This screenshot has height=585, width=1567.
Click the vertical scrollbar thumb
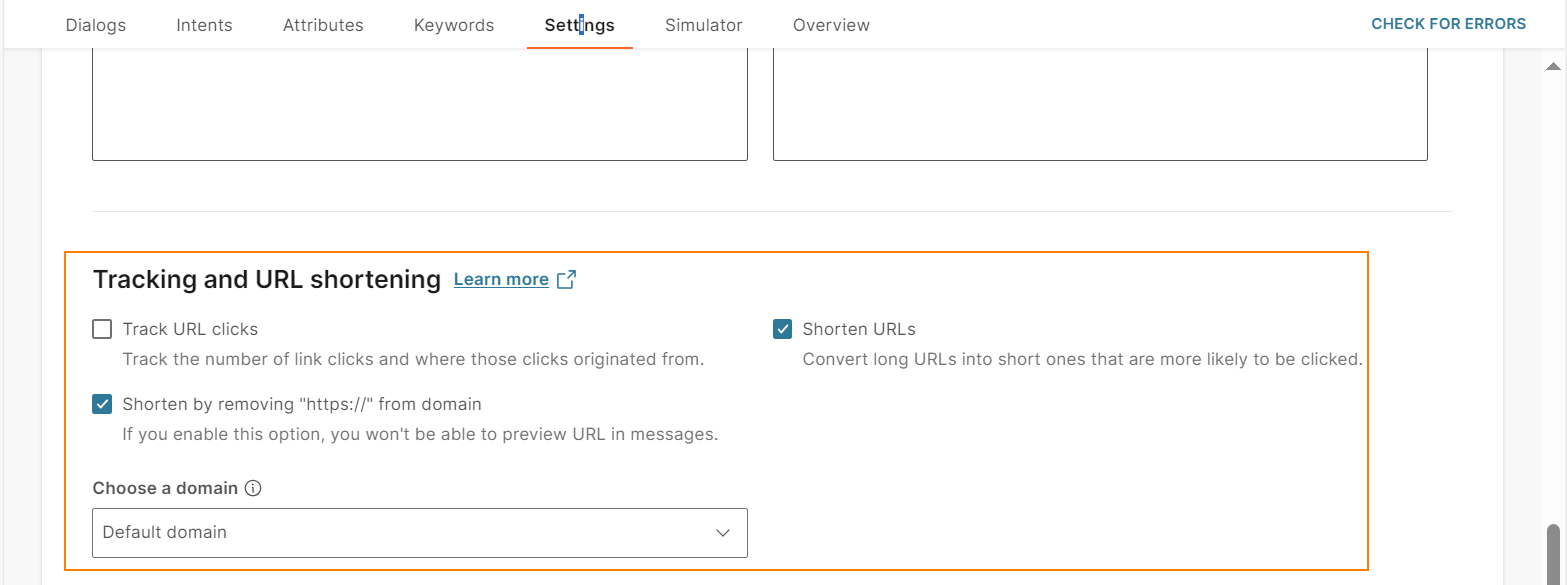tap(1553, 552)
